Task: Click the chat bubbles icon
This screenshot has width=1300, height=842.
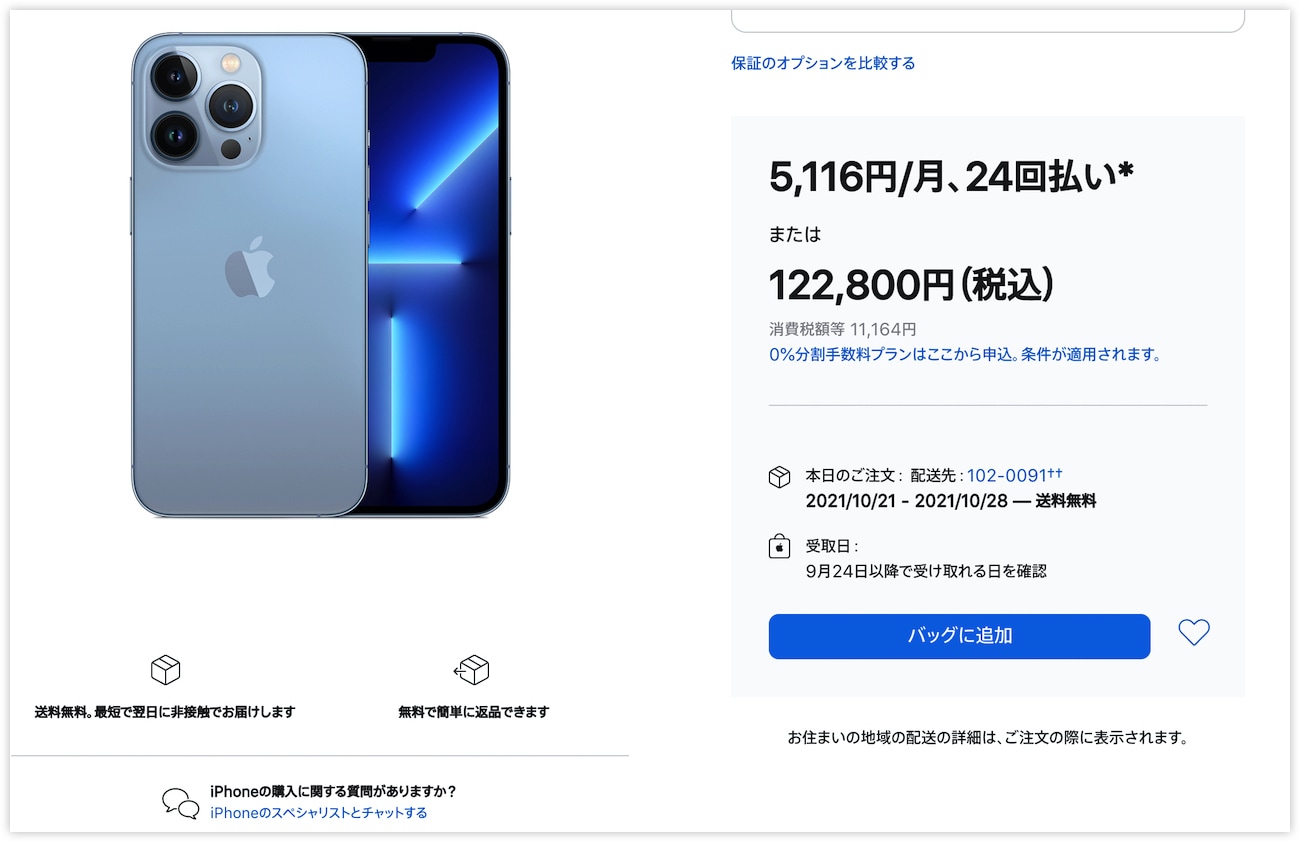Action: (x=180, y=802)
